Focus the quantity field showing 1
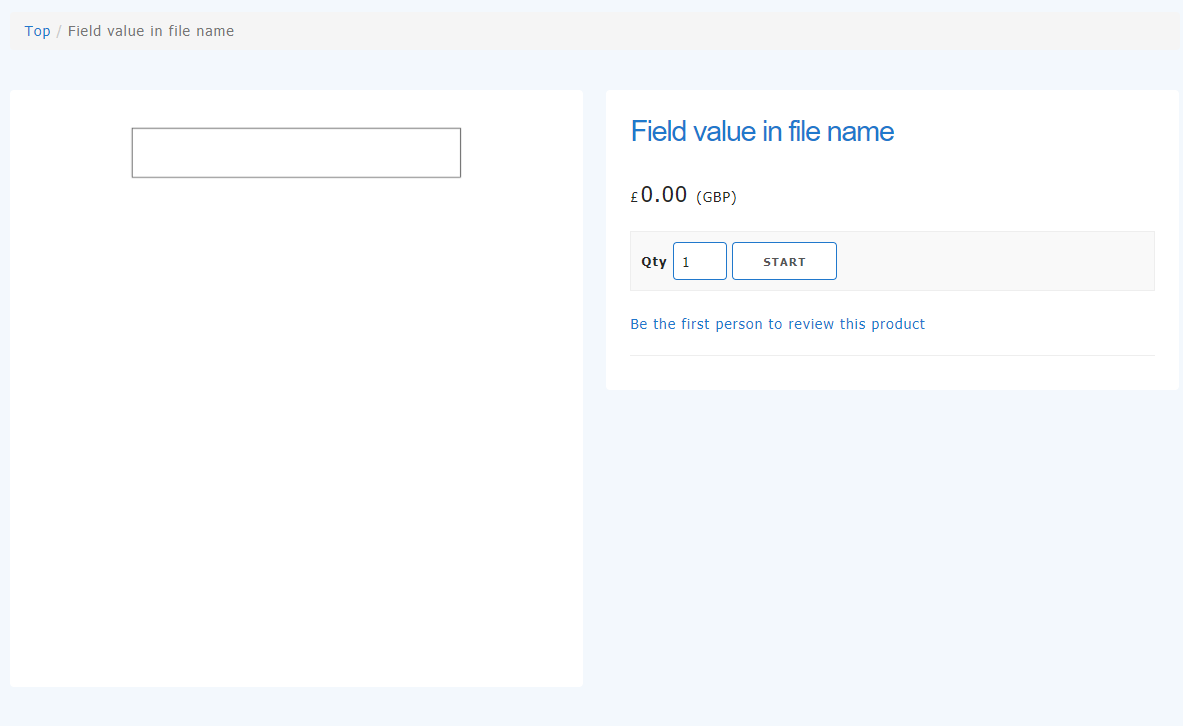1183x726 pixels. coord(699,260)
